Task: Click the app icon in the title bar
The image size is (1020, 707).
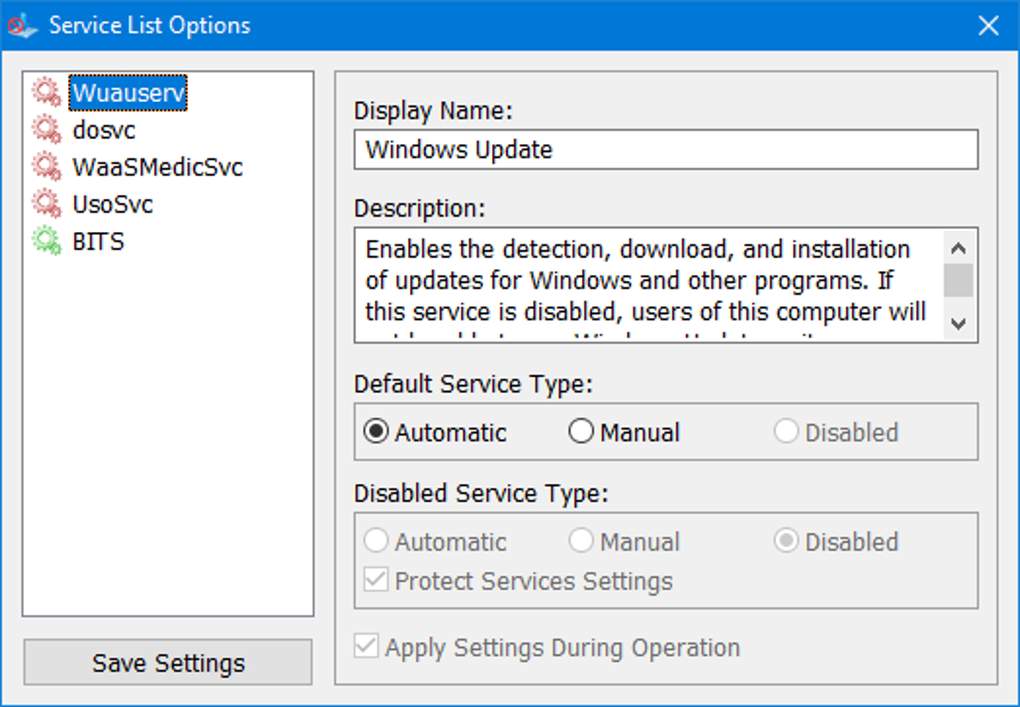Action: pos(22,26)
